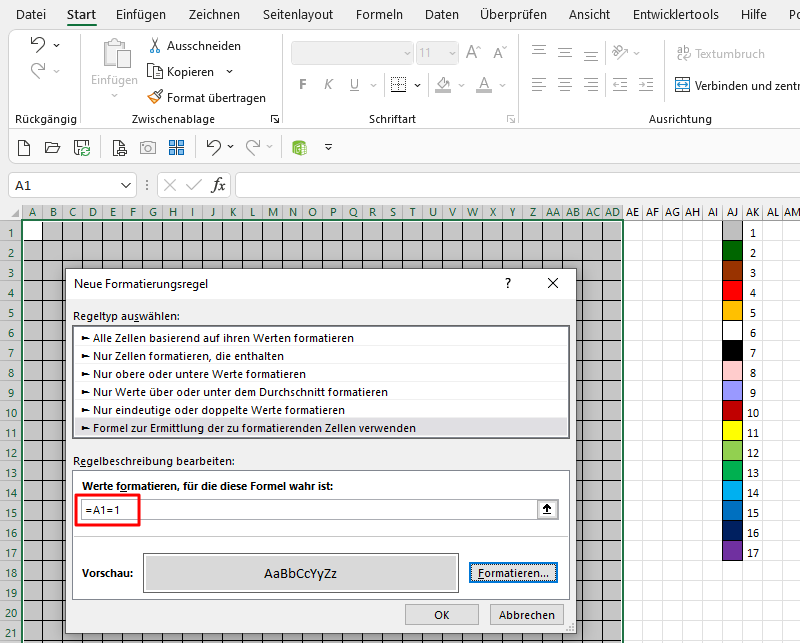Expand the name box dropdown showing A1
This screenshot has height=643, width=800.
point(126,186)
